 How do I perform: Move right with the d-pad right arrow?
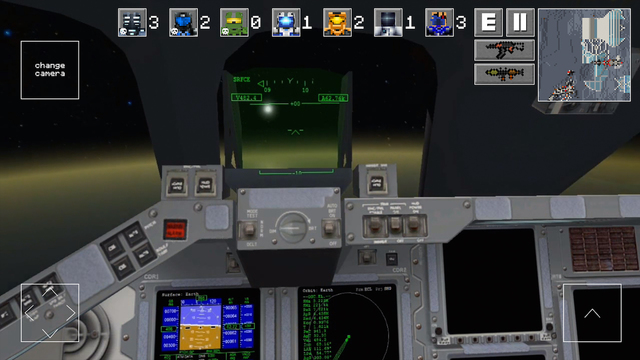[x=70, y=313]
